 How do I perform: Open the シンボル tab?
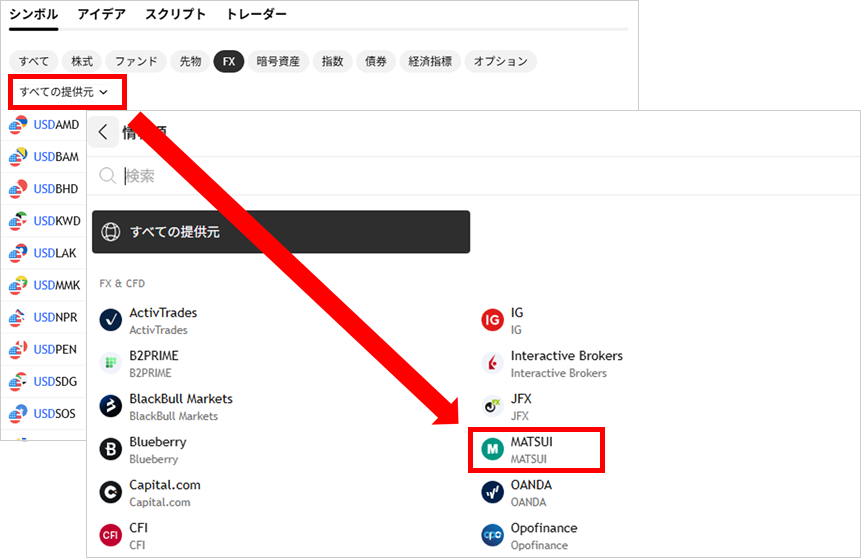(x=33, y=14)
